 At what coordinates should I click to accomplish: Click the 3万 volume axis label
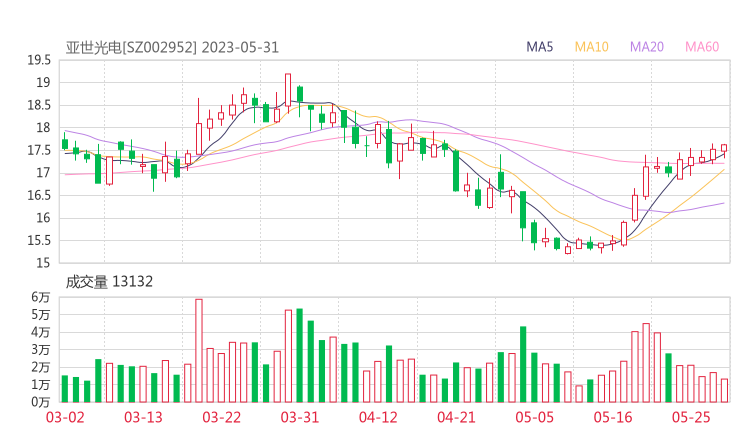[41, 350]
